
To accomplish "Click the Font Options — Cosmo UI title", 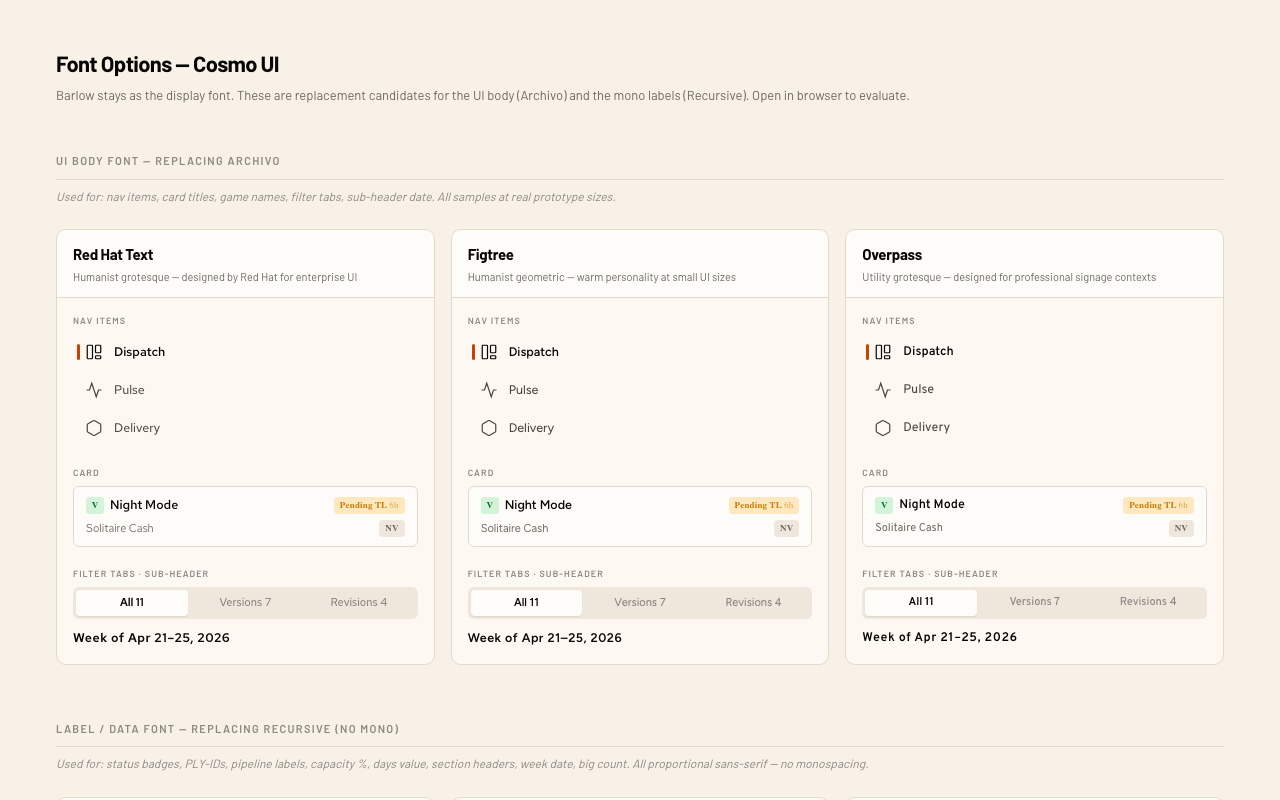I will (168, 65).
